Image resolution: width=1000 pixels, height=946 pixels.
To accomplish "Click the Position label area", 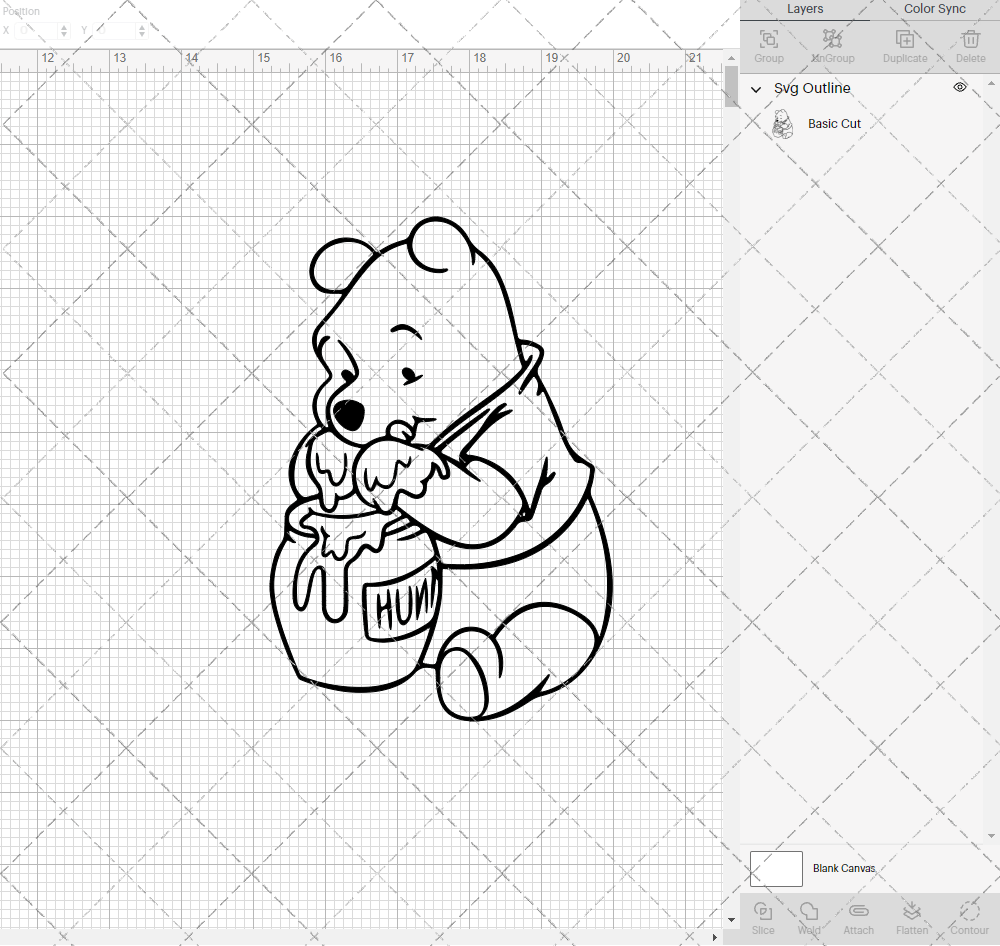I will (21, 10).
